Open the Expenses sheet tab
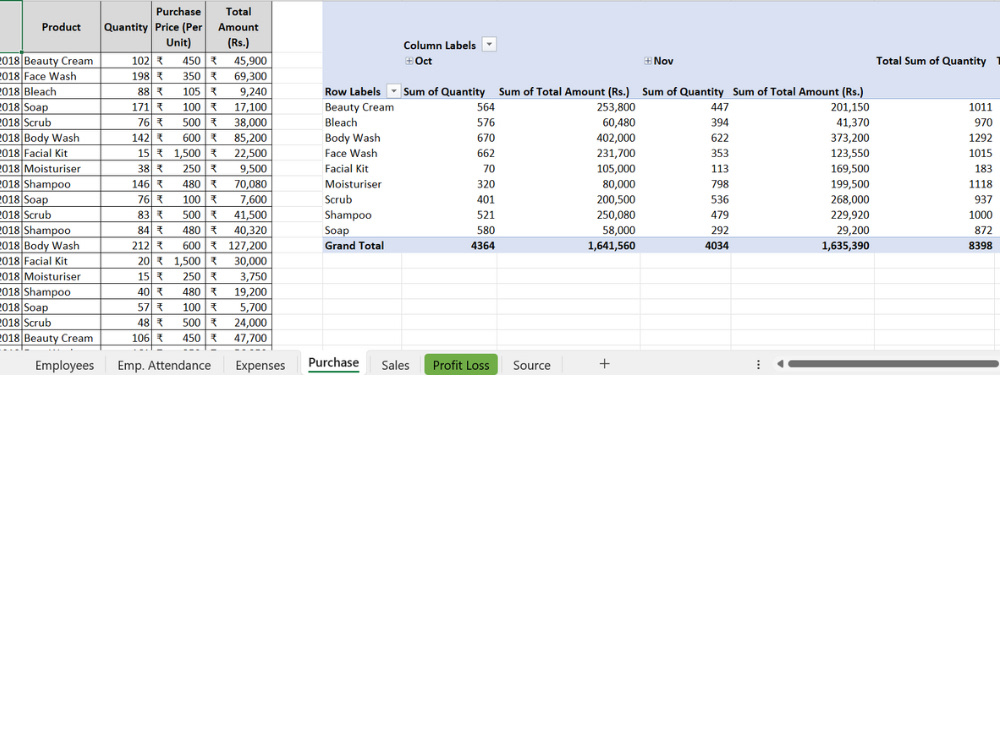This screenshot has height=750, width=1000. 260,365
